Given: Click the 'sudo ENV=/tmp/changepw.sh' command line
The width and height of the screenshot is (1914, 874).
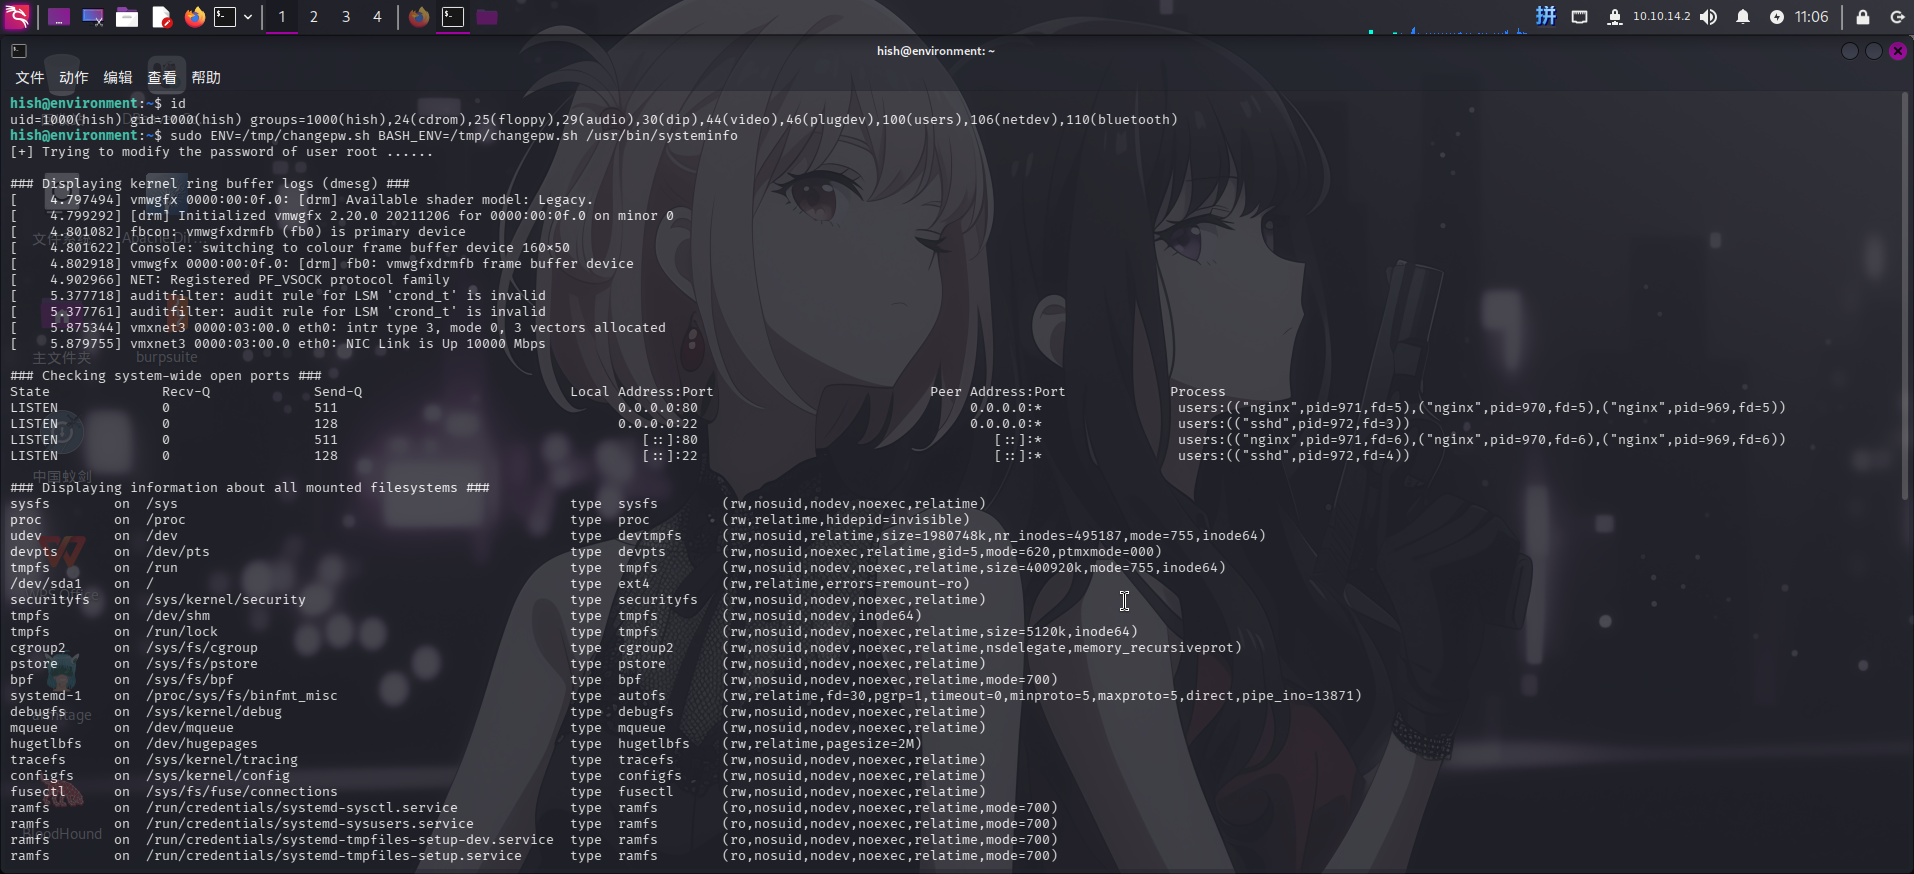Looking at the screenshot, I should [374, 135].
